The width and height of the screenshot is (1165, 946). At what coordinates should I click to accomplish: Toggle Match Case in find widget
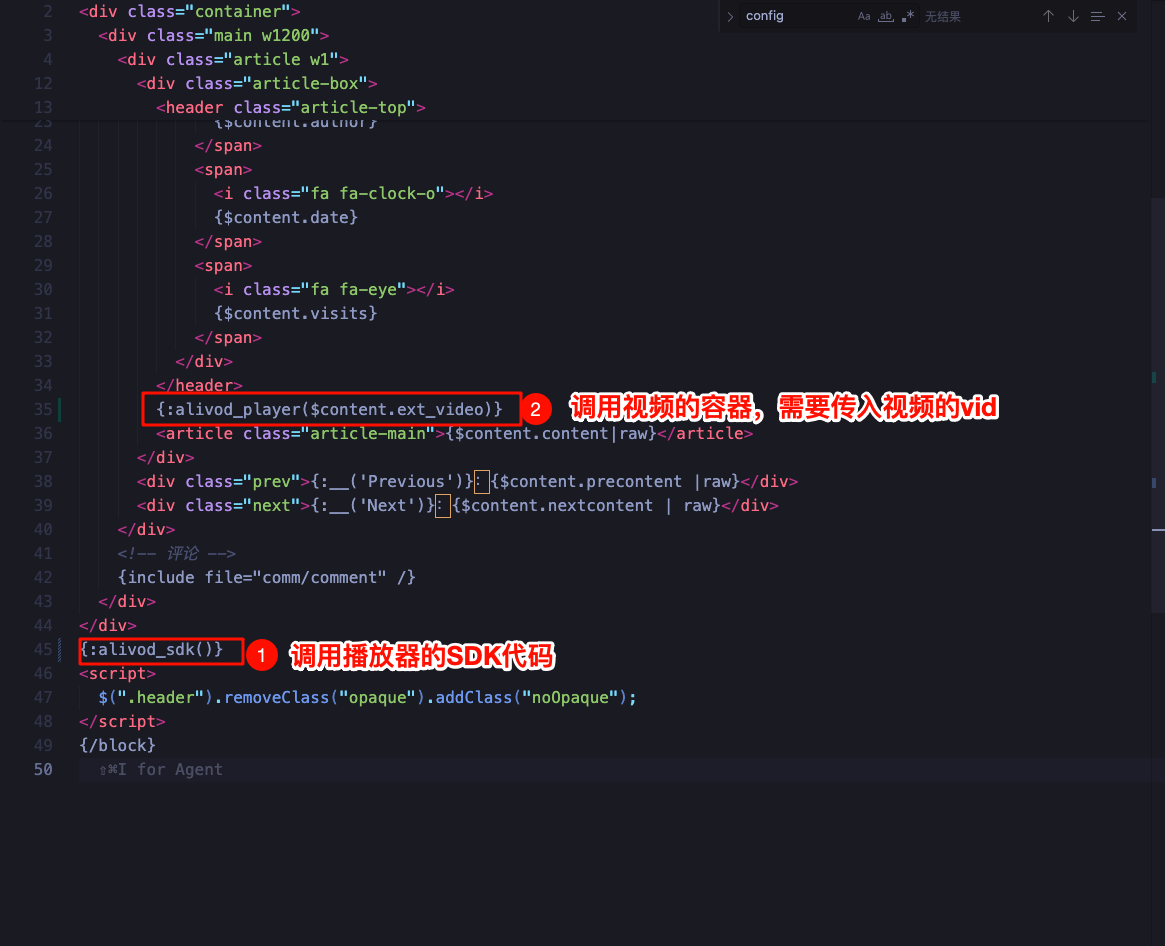tap(864, 16)
